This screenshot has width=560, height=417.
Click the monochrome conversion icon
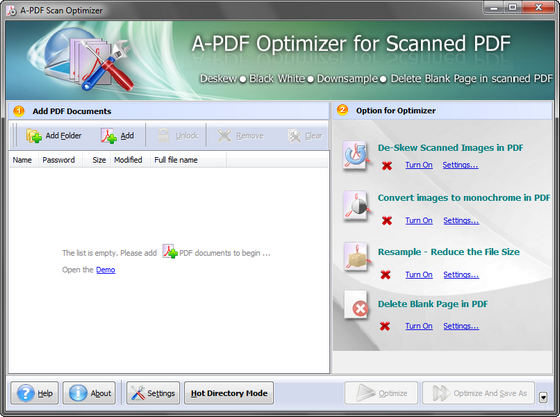pyautogui.click(x=356, y=206)
